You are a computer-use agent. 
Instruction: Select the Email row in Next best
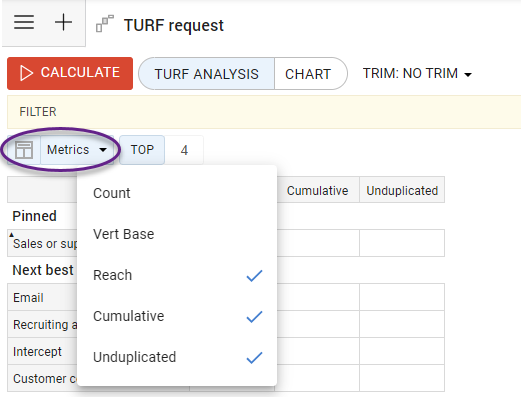[42, 297]
